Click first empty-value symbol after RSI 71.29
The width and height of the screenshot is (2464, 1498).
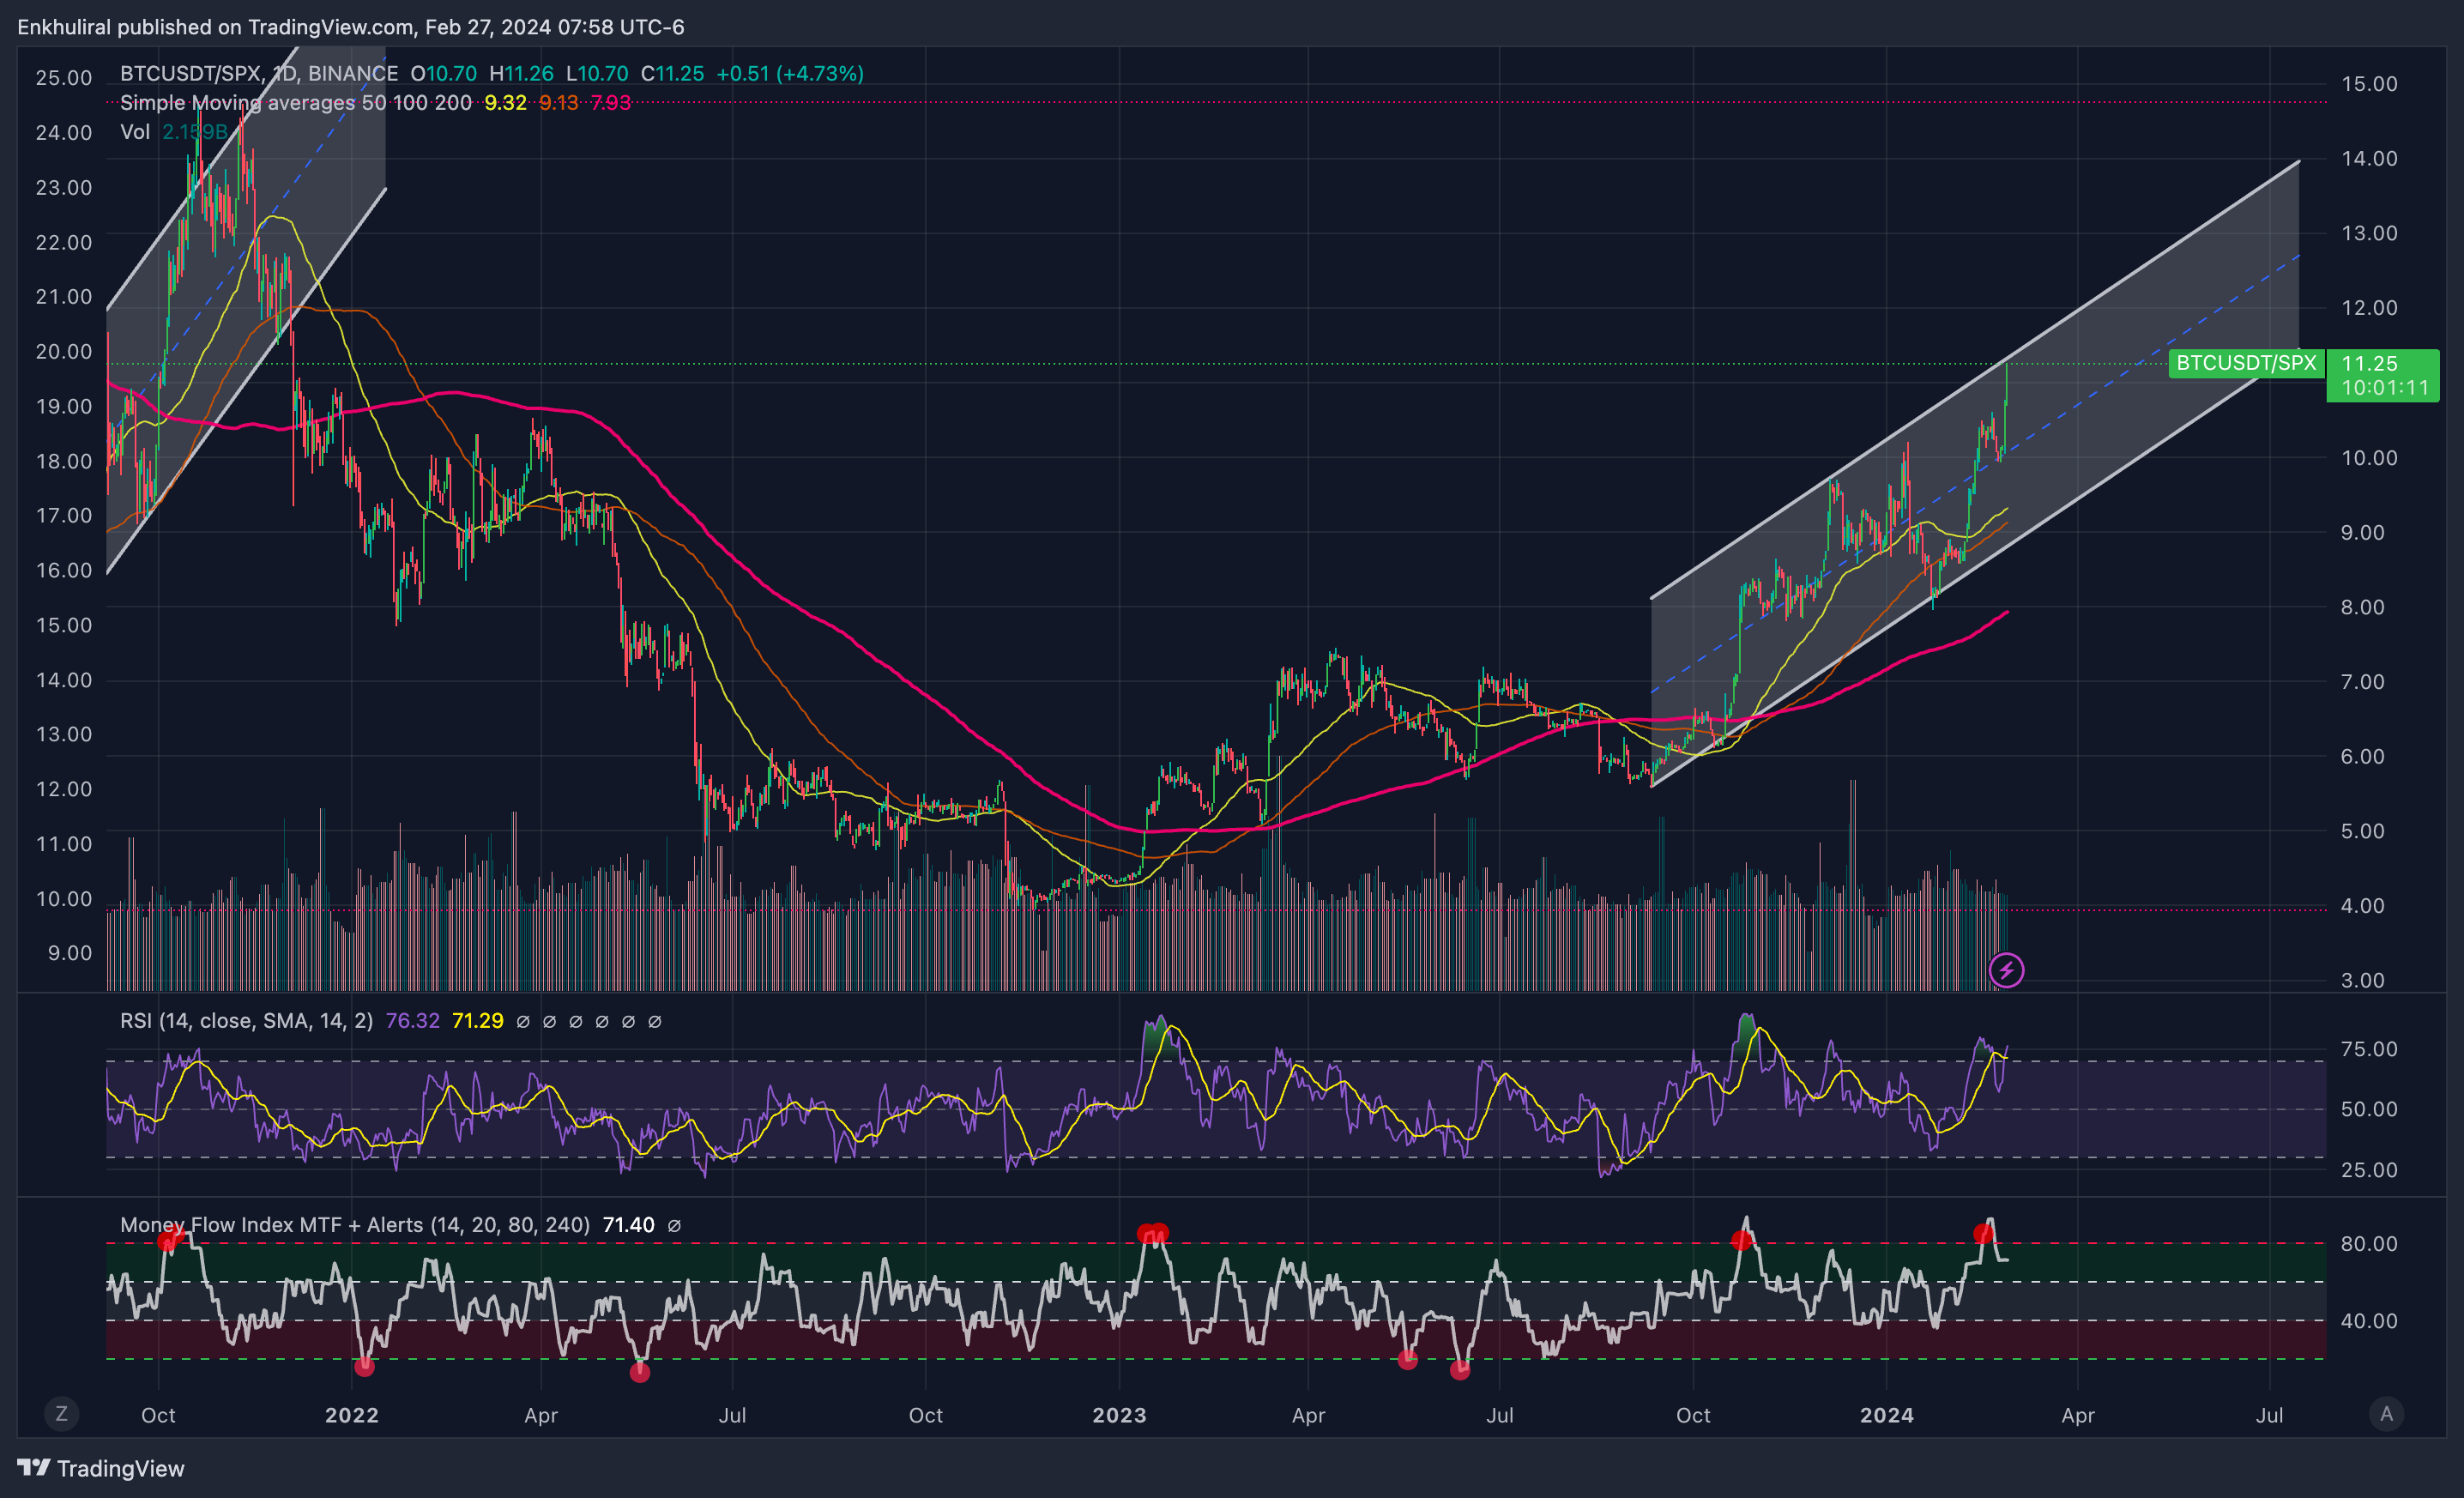(x=523, y=1021)
